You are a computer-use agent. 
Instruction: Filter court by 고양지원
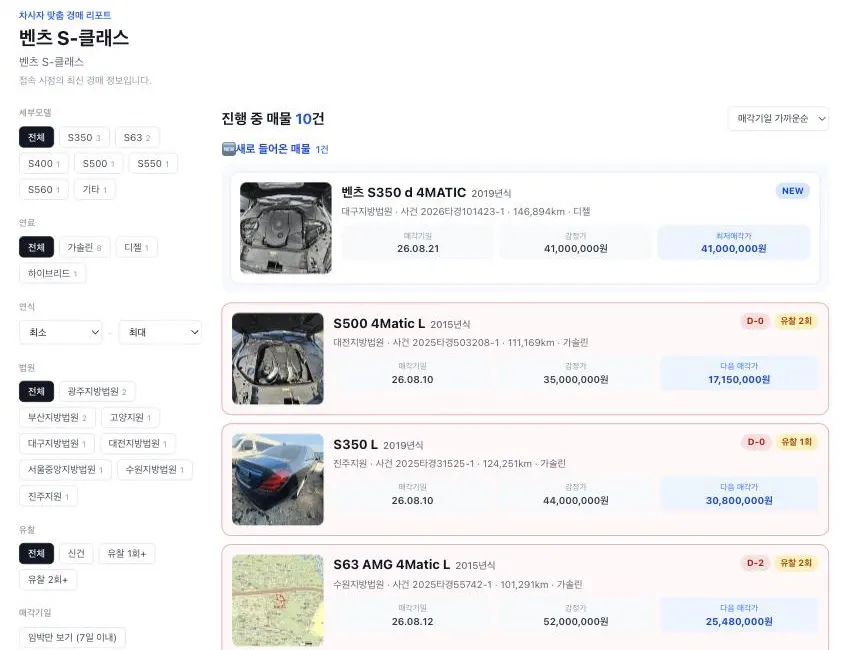pyautogui.click(x=130, y=417)
